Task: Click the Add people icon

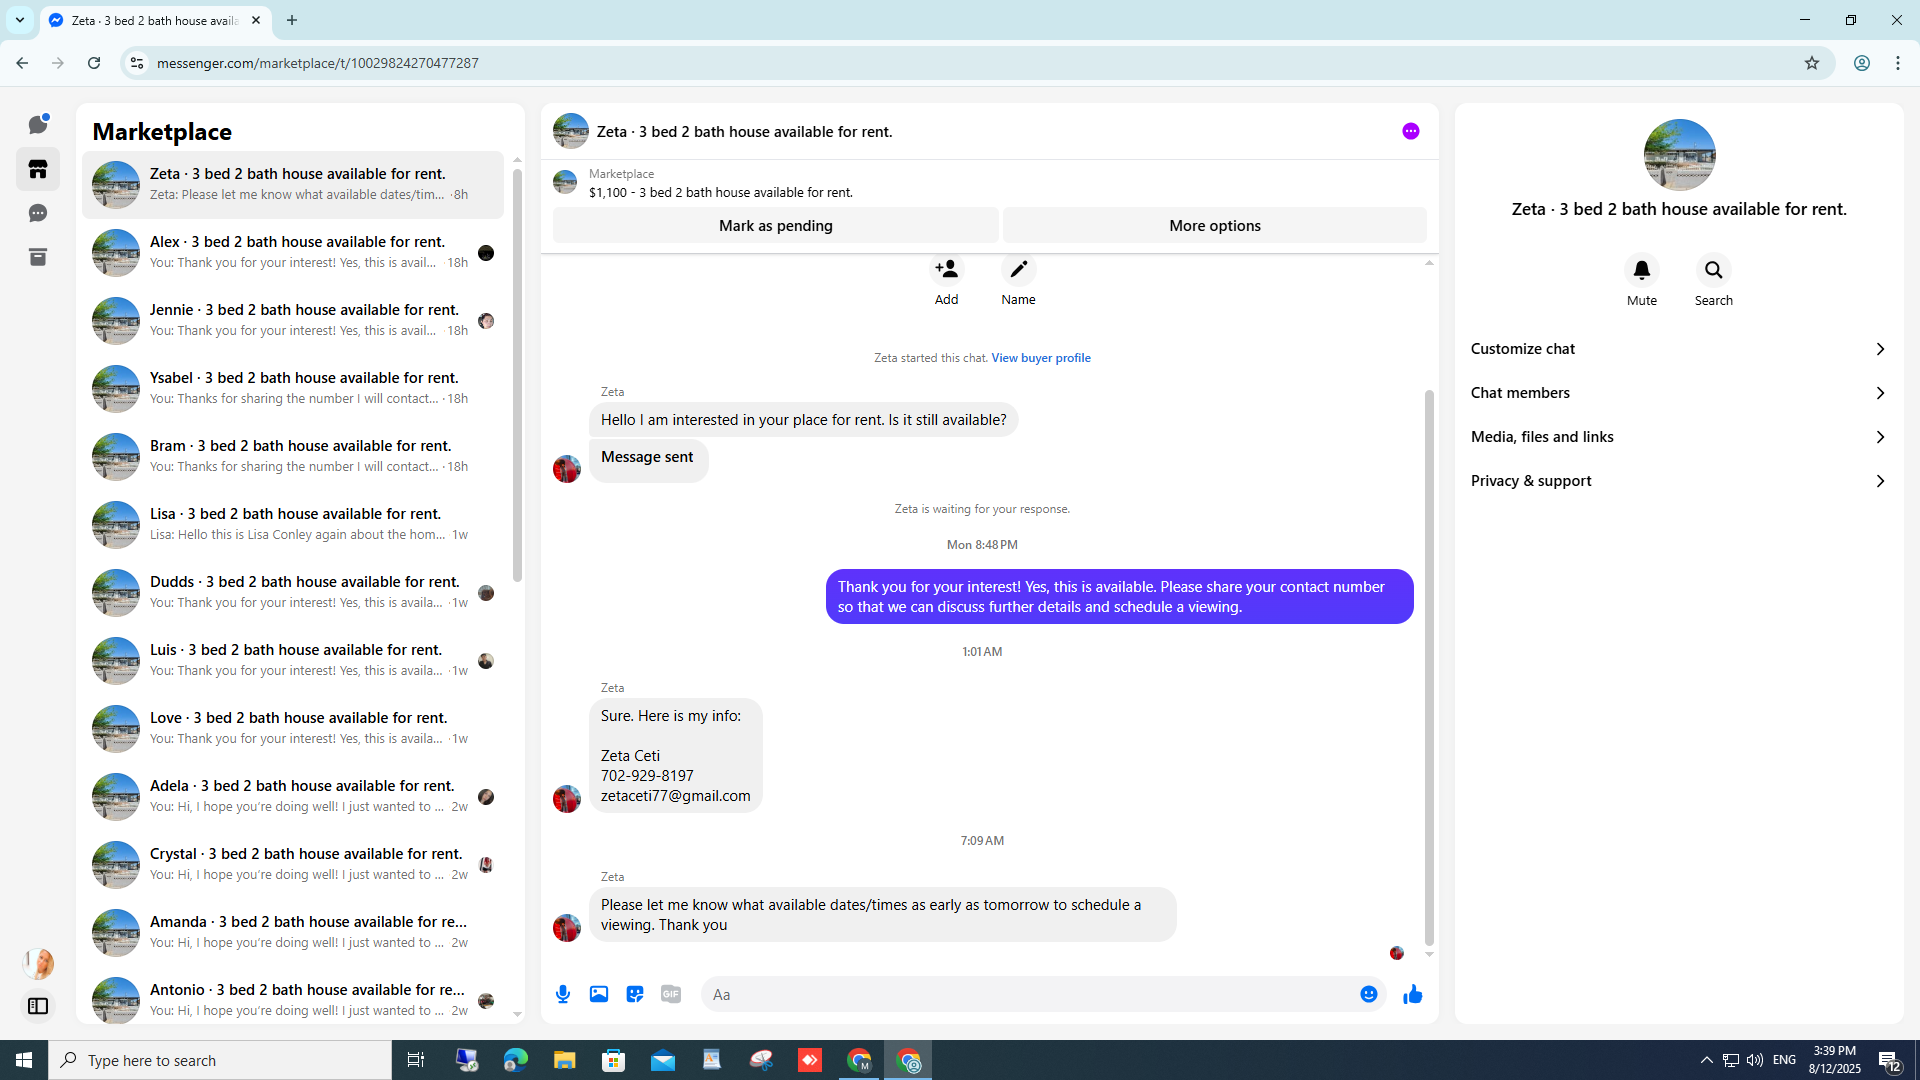Action: point(946,270)
